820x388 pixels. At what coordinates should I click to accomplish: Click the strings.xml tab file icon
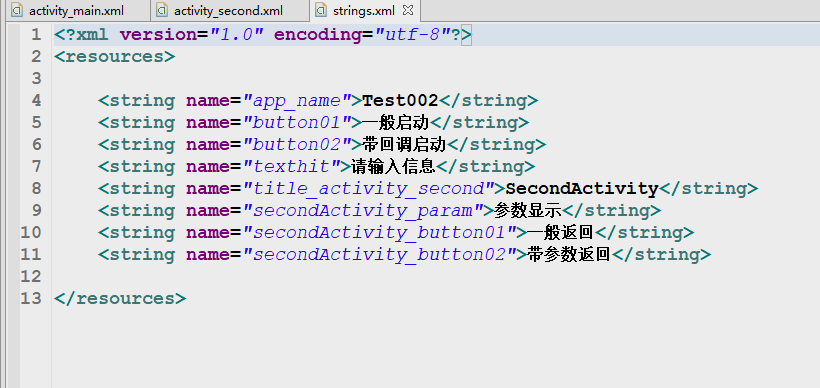pos(322,10)
